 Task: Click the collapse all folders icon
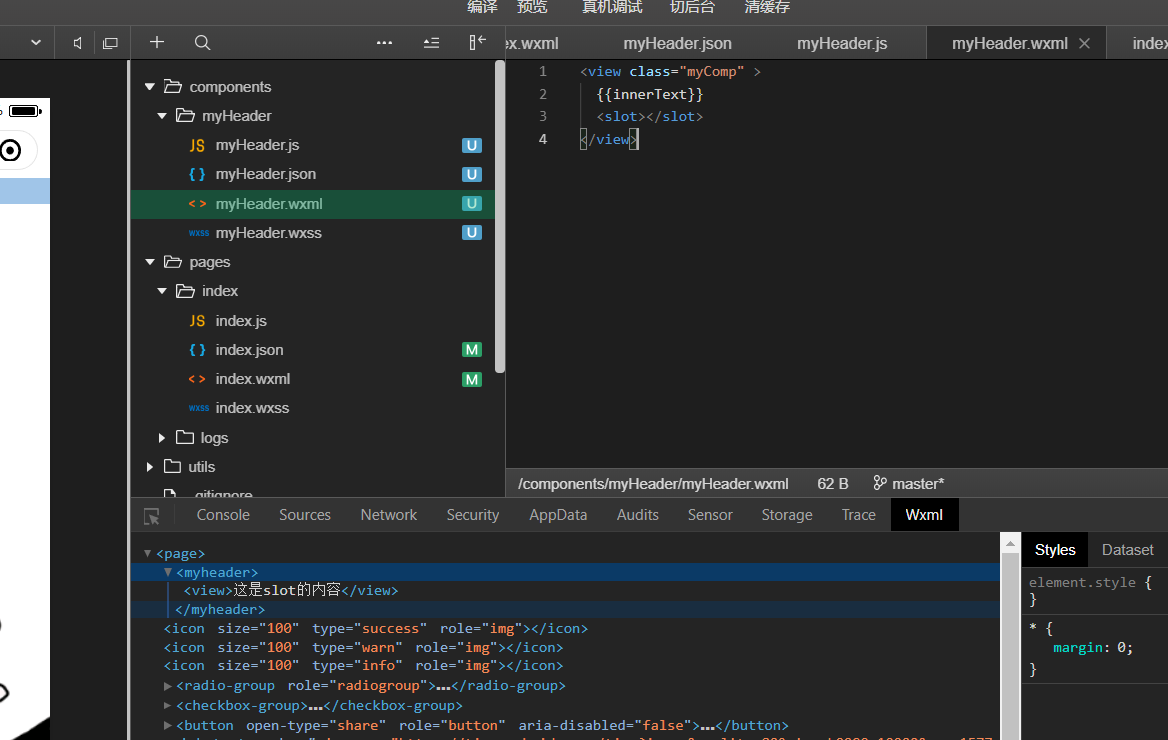pyautogui.click(x=431, y=42)
